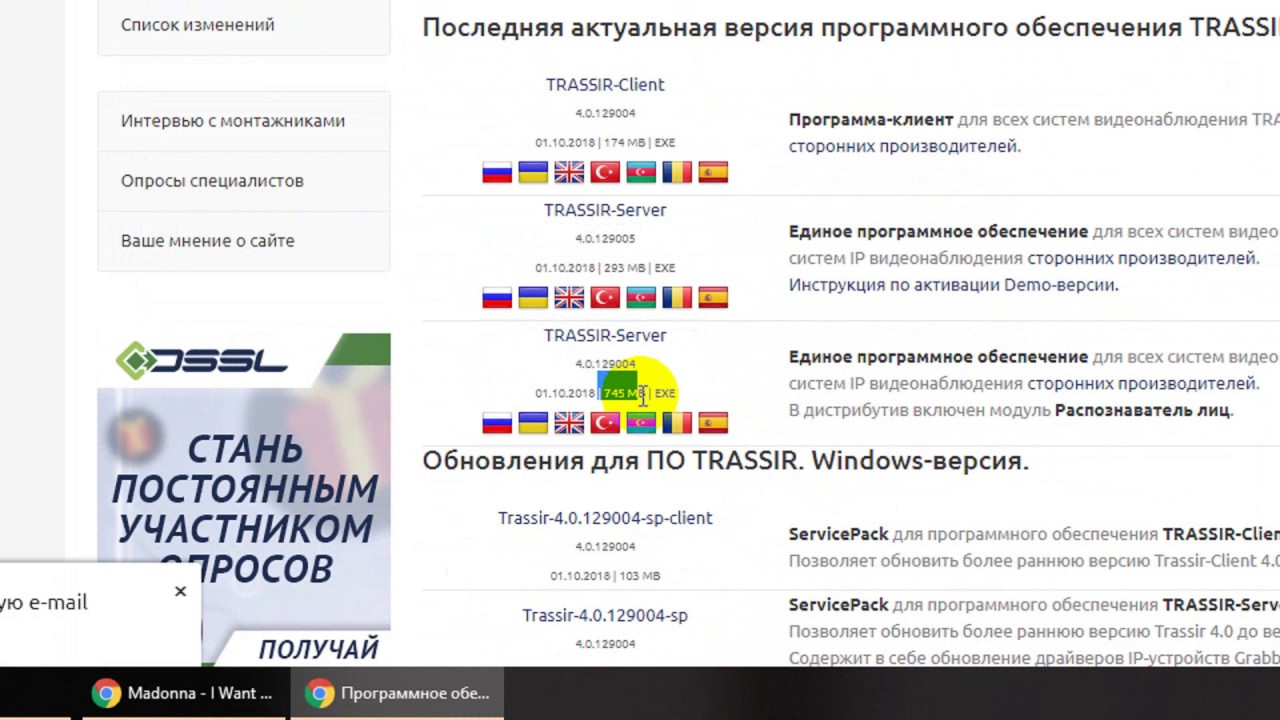Image resolution: width=1280 pixels, height=720 pixels.
Task: Open the TRASSIR-Client download link
Action: pyautogui.click(x=605, y=85)
